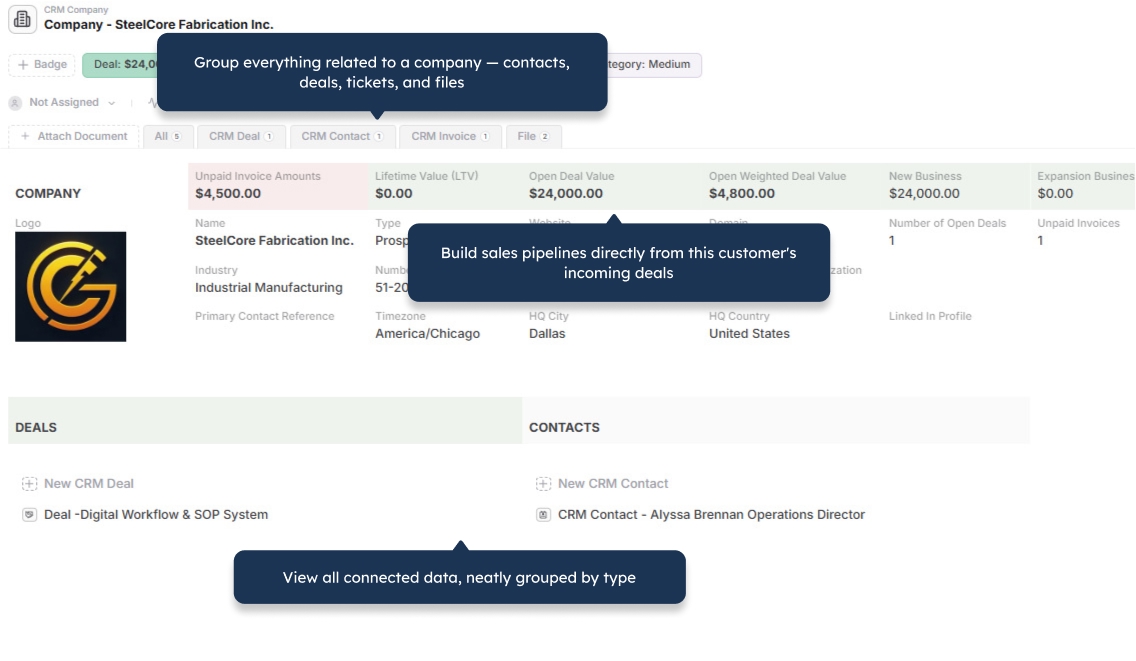
Task: Click the Not Assigned user avatar icon
Action: 15,103
